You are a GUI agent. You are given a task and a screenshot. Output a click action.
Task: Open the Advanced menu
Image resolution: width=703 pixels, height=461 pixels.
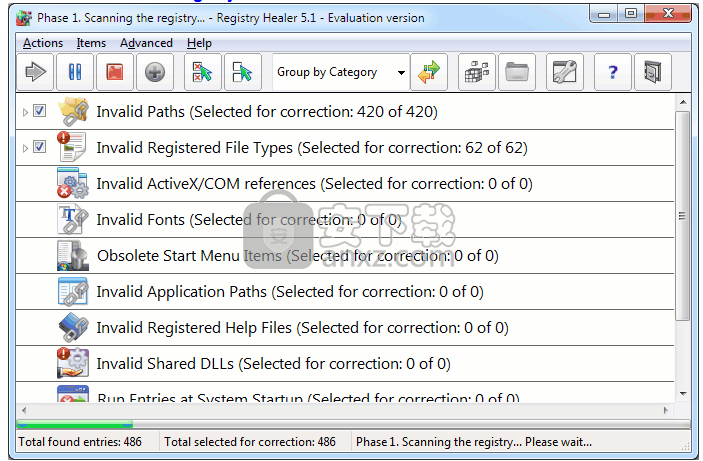146,43
